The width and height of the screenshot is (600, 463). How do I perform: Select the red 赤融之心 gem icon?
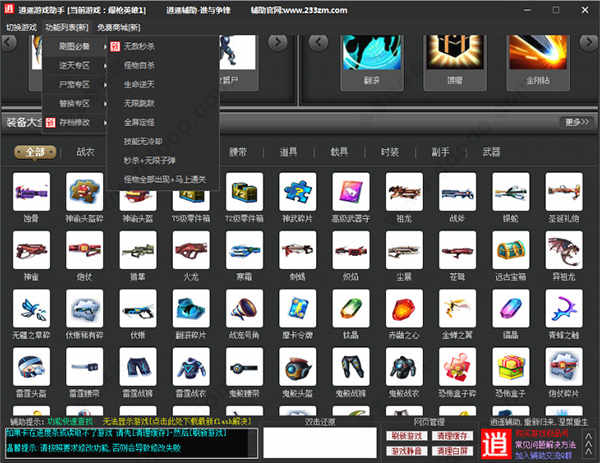(x=404, y=308)
